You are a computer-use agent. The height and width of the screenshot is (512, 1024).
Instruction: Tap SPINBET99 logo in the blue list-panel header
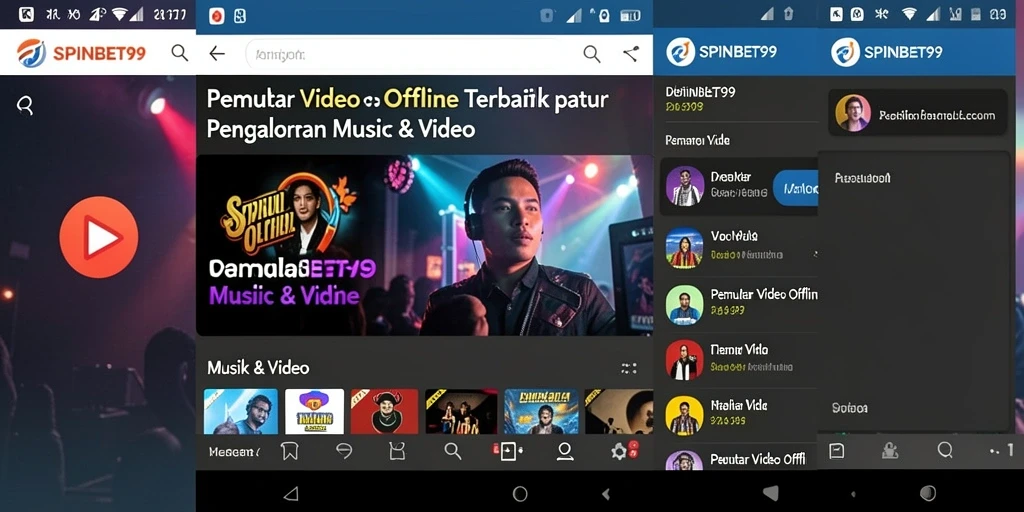pos(722,52)
